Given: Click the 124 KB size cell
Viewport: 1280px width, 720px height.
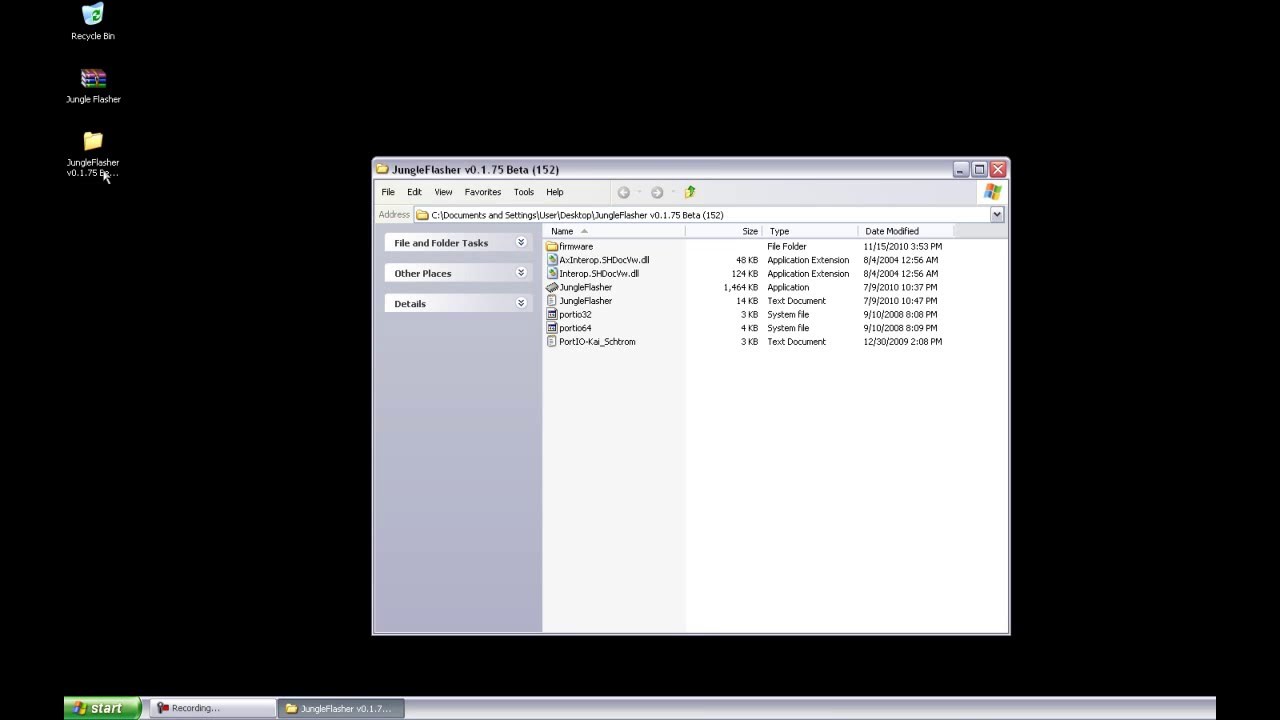Looking at the screenshot, I should [745, 274].
